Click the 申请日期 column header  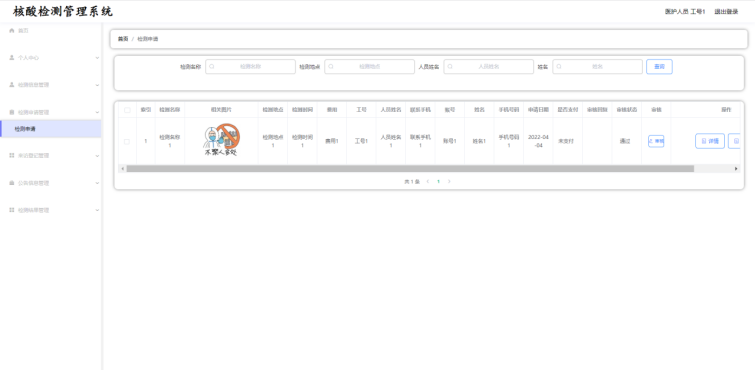(538, 110)
